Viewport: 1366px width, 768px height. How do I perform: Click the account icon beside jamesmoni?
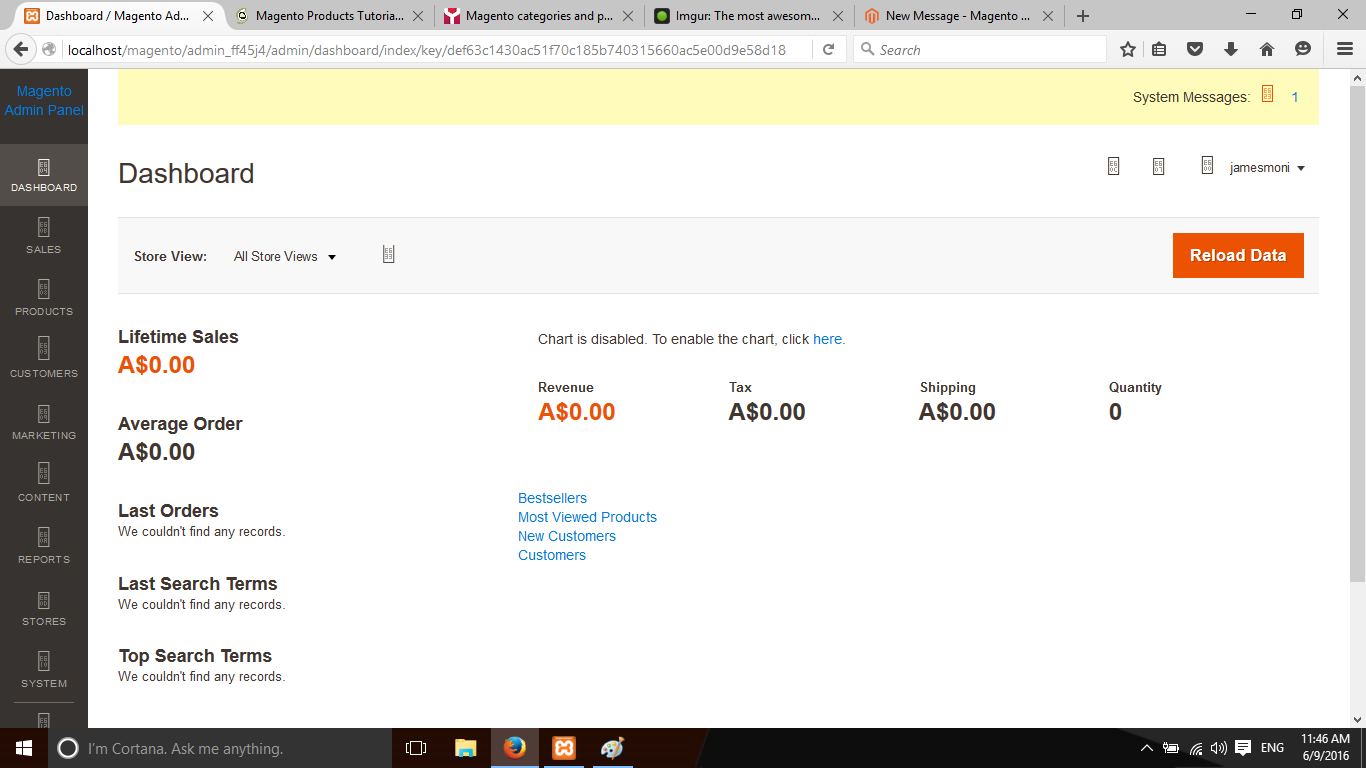pyautogui.click(x=1207, y=166)
